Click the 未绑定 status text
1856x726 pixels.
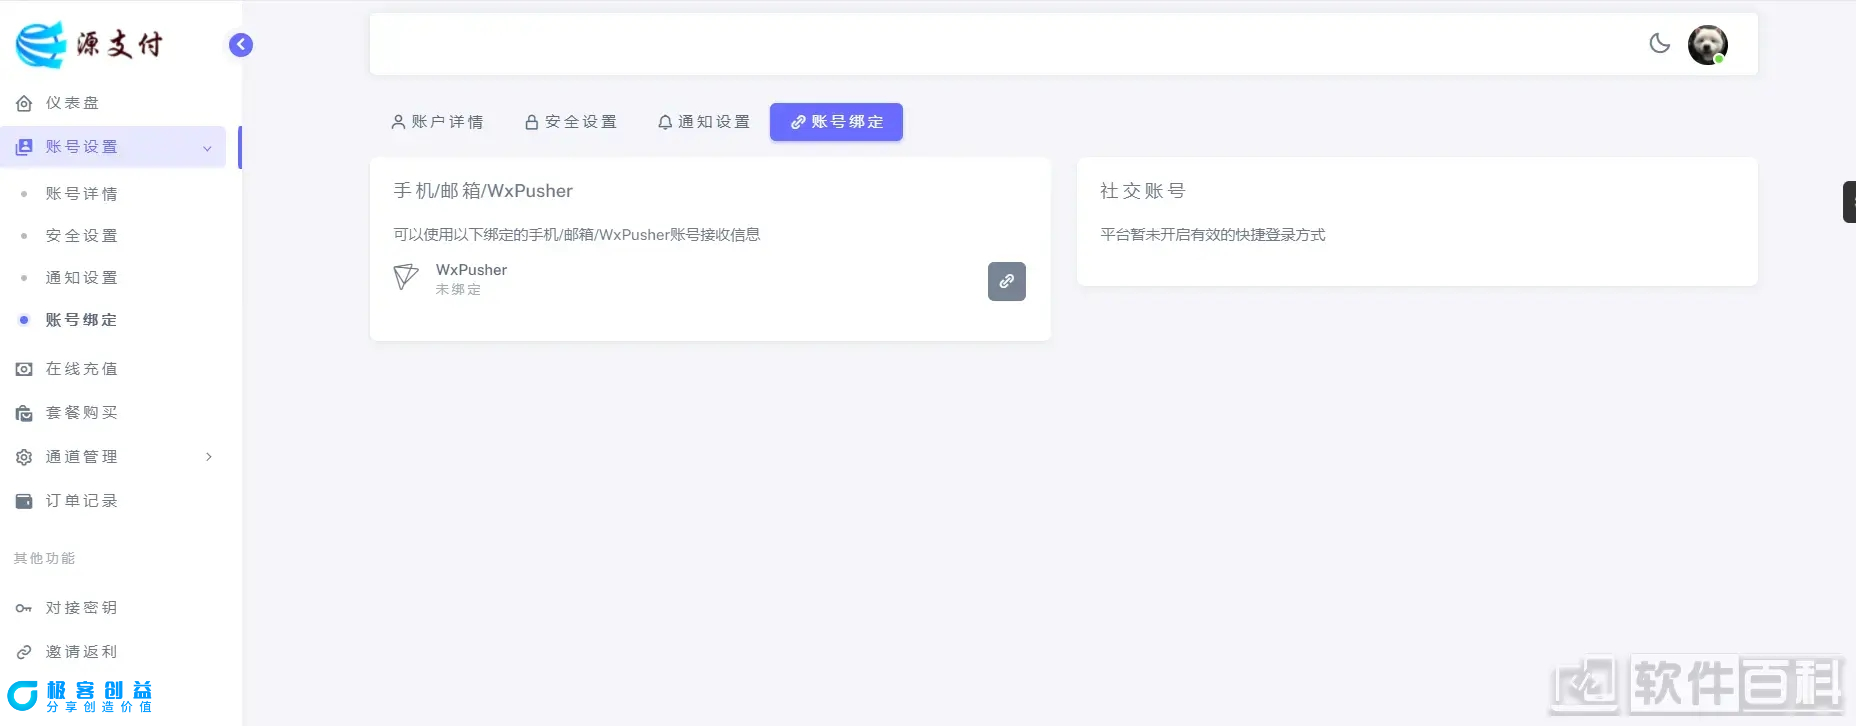coord(458,290)
